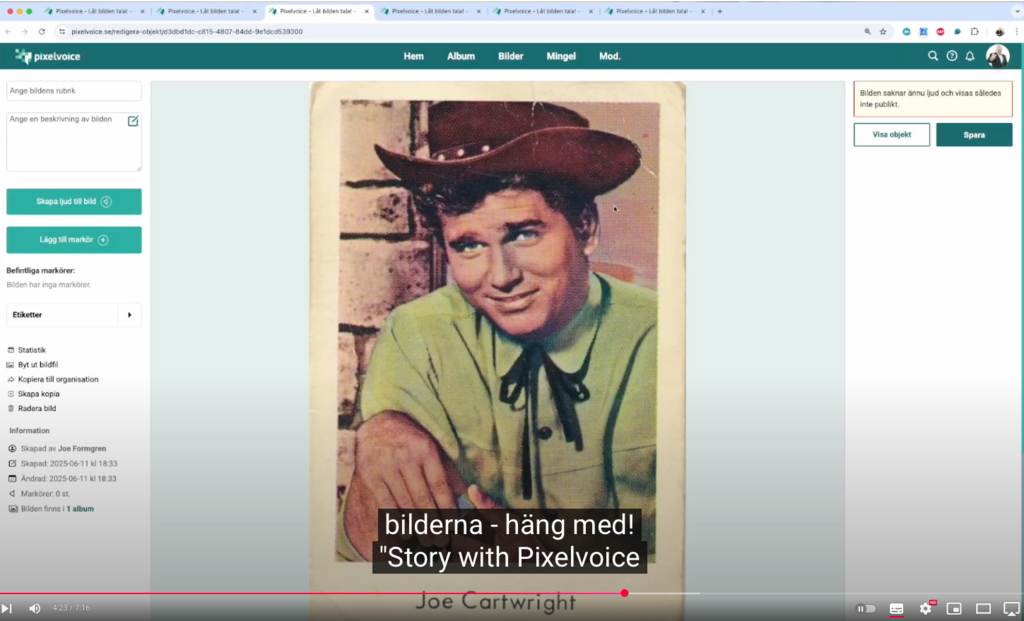This screenshot has width=1024, height=621.
Task: Toggle the video autoplay switch
Action: click(x=866, y=608)
